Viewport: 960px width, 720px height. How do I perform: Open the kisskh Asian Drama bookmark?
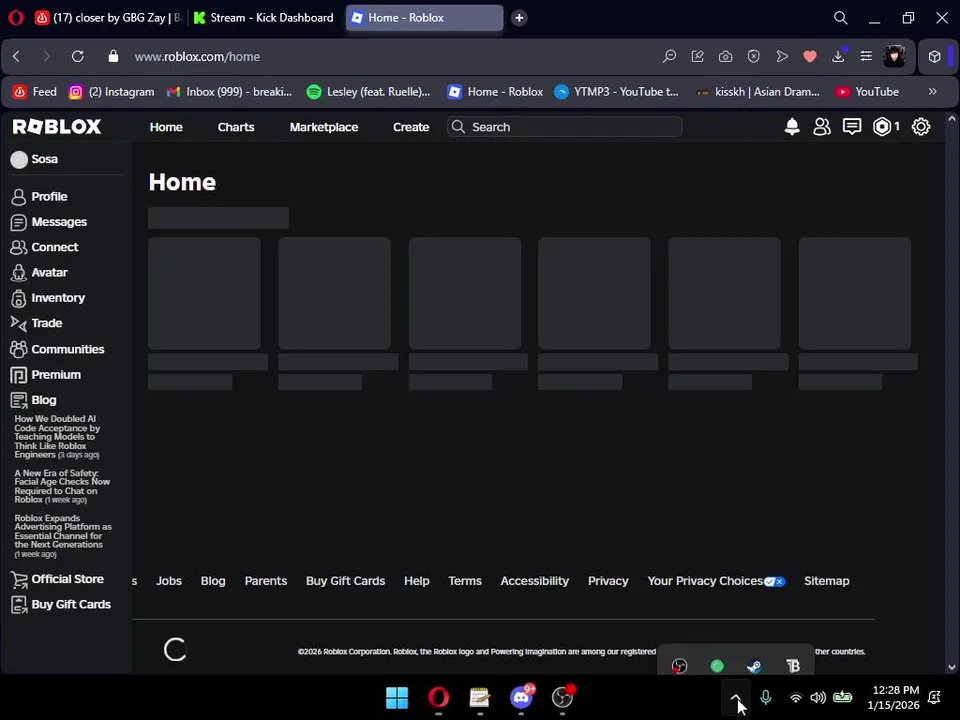coord(758,92)
